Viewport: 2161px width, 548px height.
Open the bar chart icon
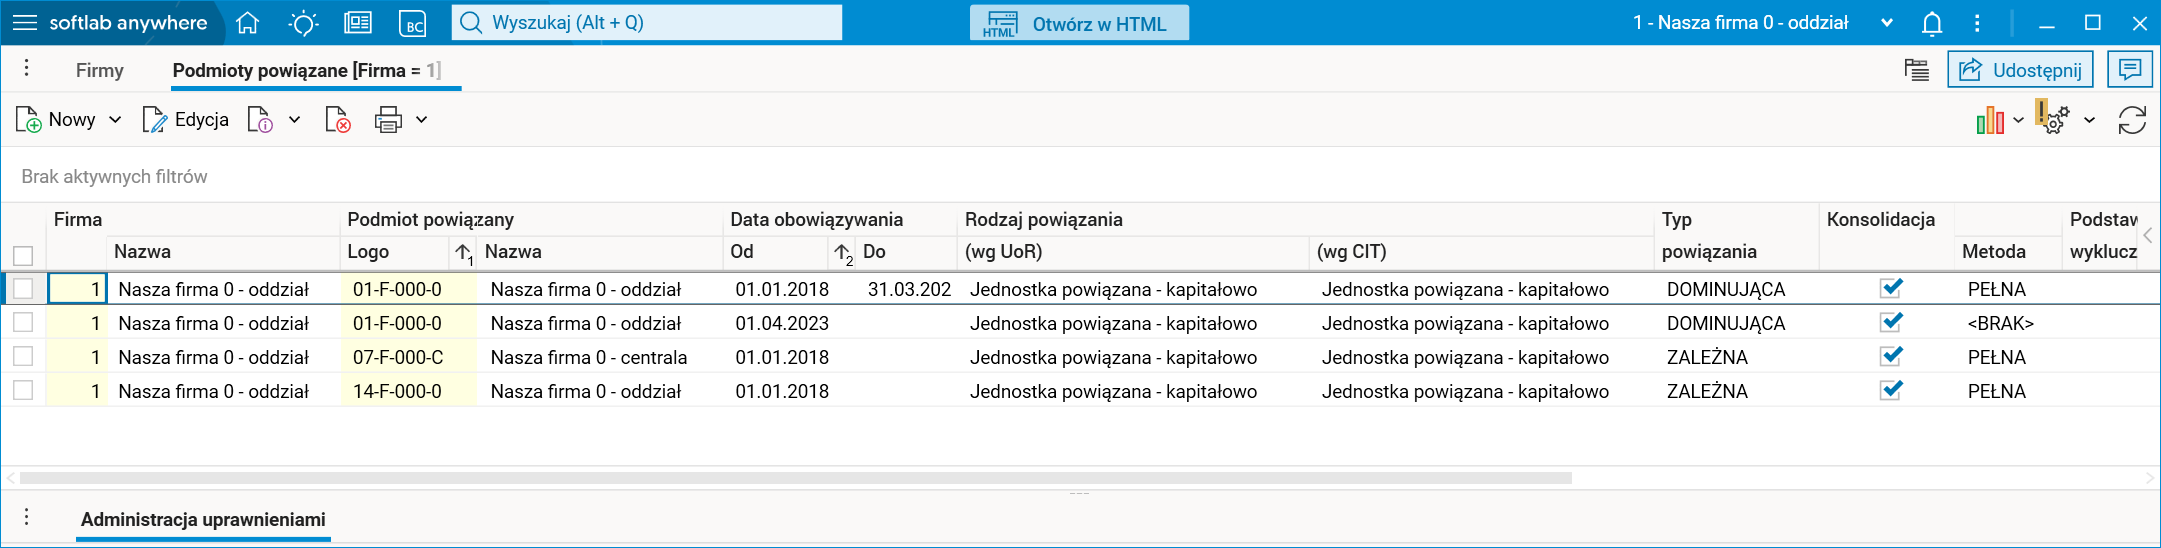[1990, 120]
